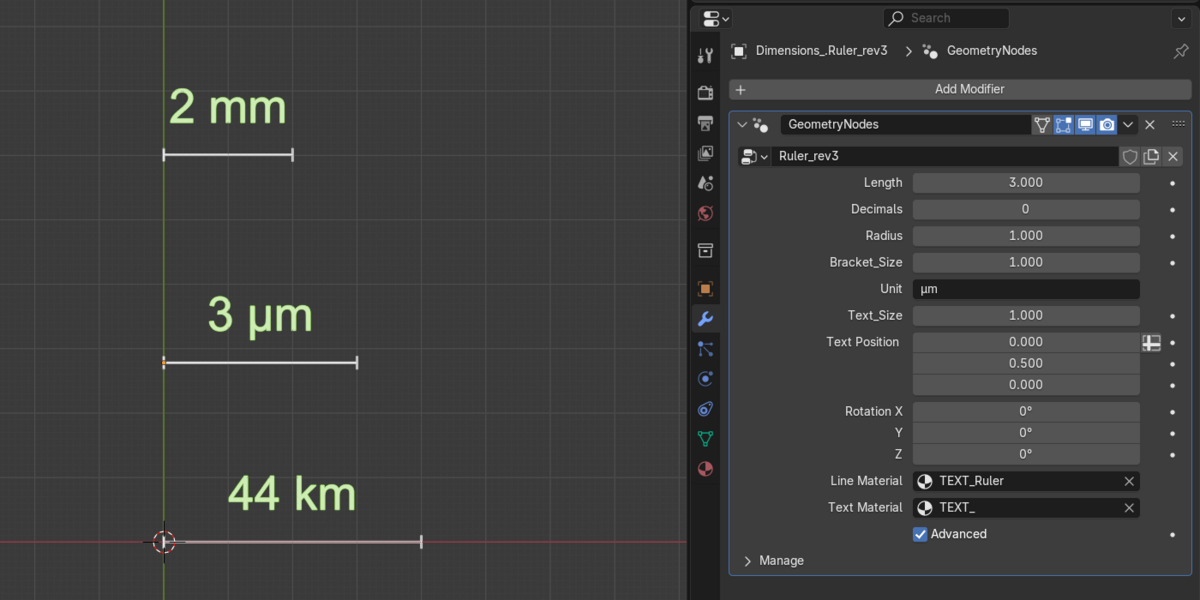This screenshot has height=600, width=1200.
Task: Toggle modifier visibility in viewport
Action: coord(1085,125)
